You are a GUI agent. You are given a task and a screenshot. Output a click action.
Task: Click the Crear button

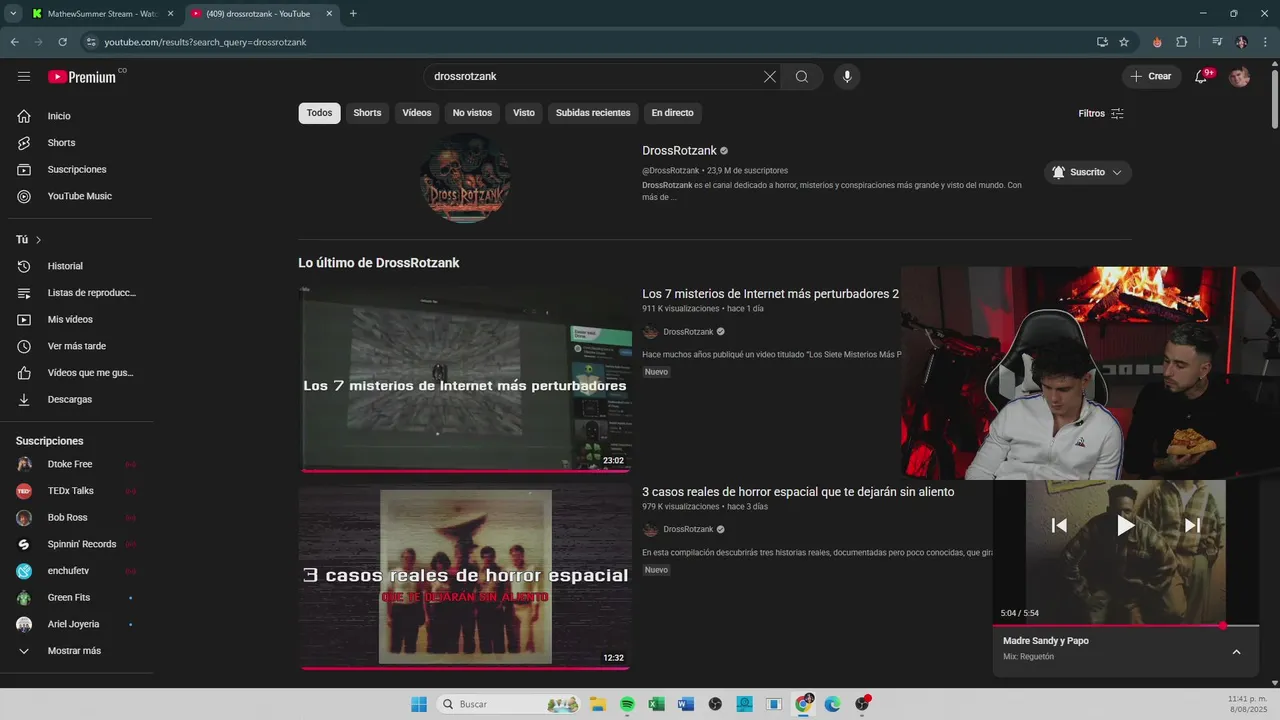click(1151, 77)
